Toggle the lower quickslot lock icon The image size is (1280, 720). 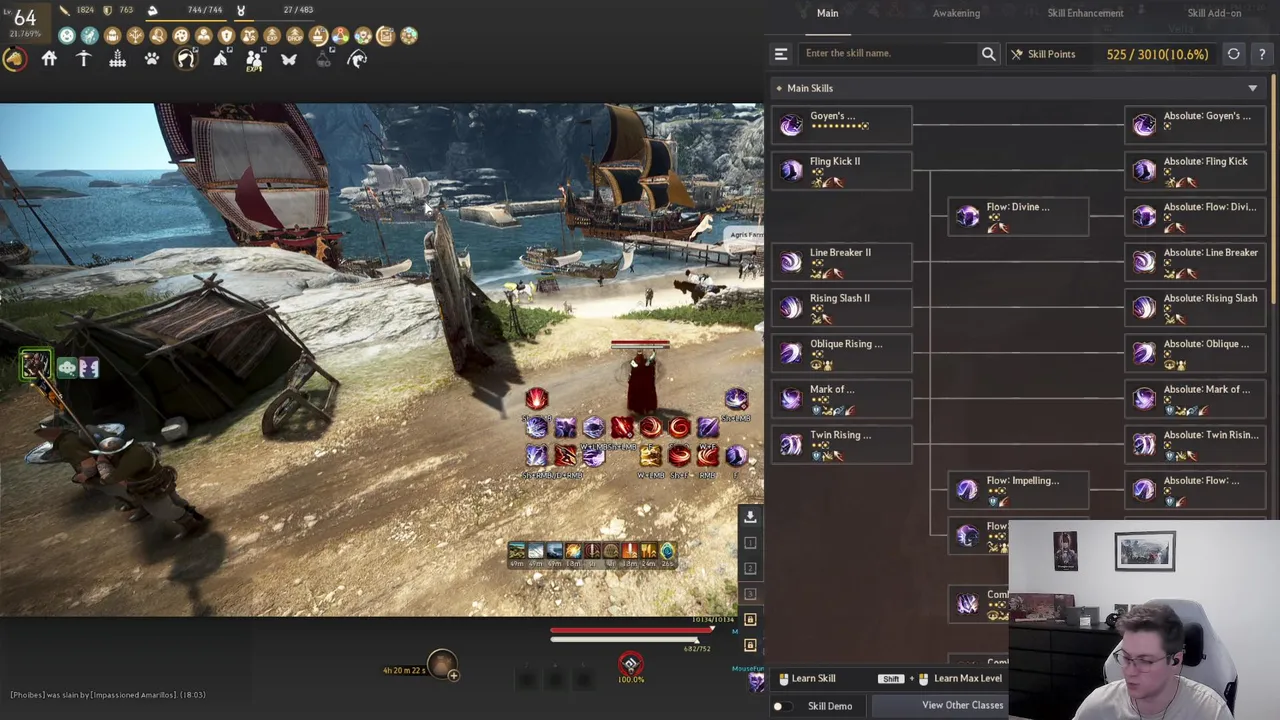pyautogui.click(x=750, y=645)
